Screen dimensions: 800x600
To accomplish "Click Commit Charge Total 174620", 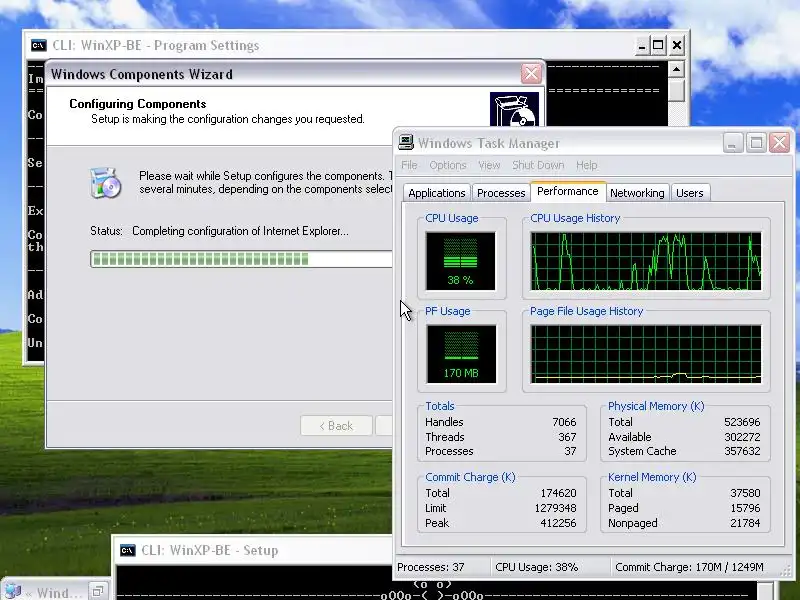I will 558,493.
